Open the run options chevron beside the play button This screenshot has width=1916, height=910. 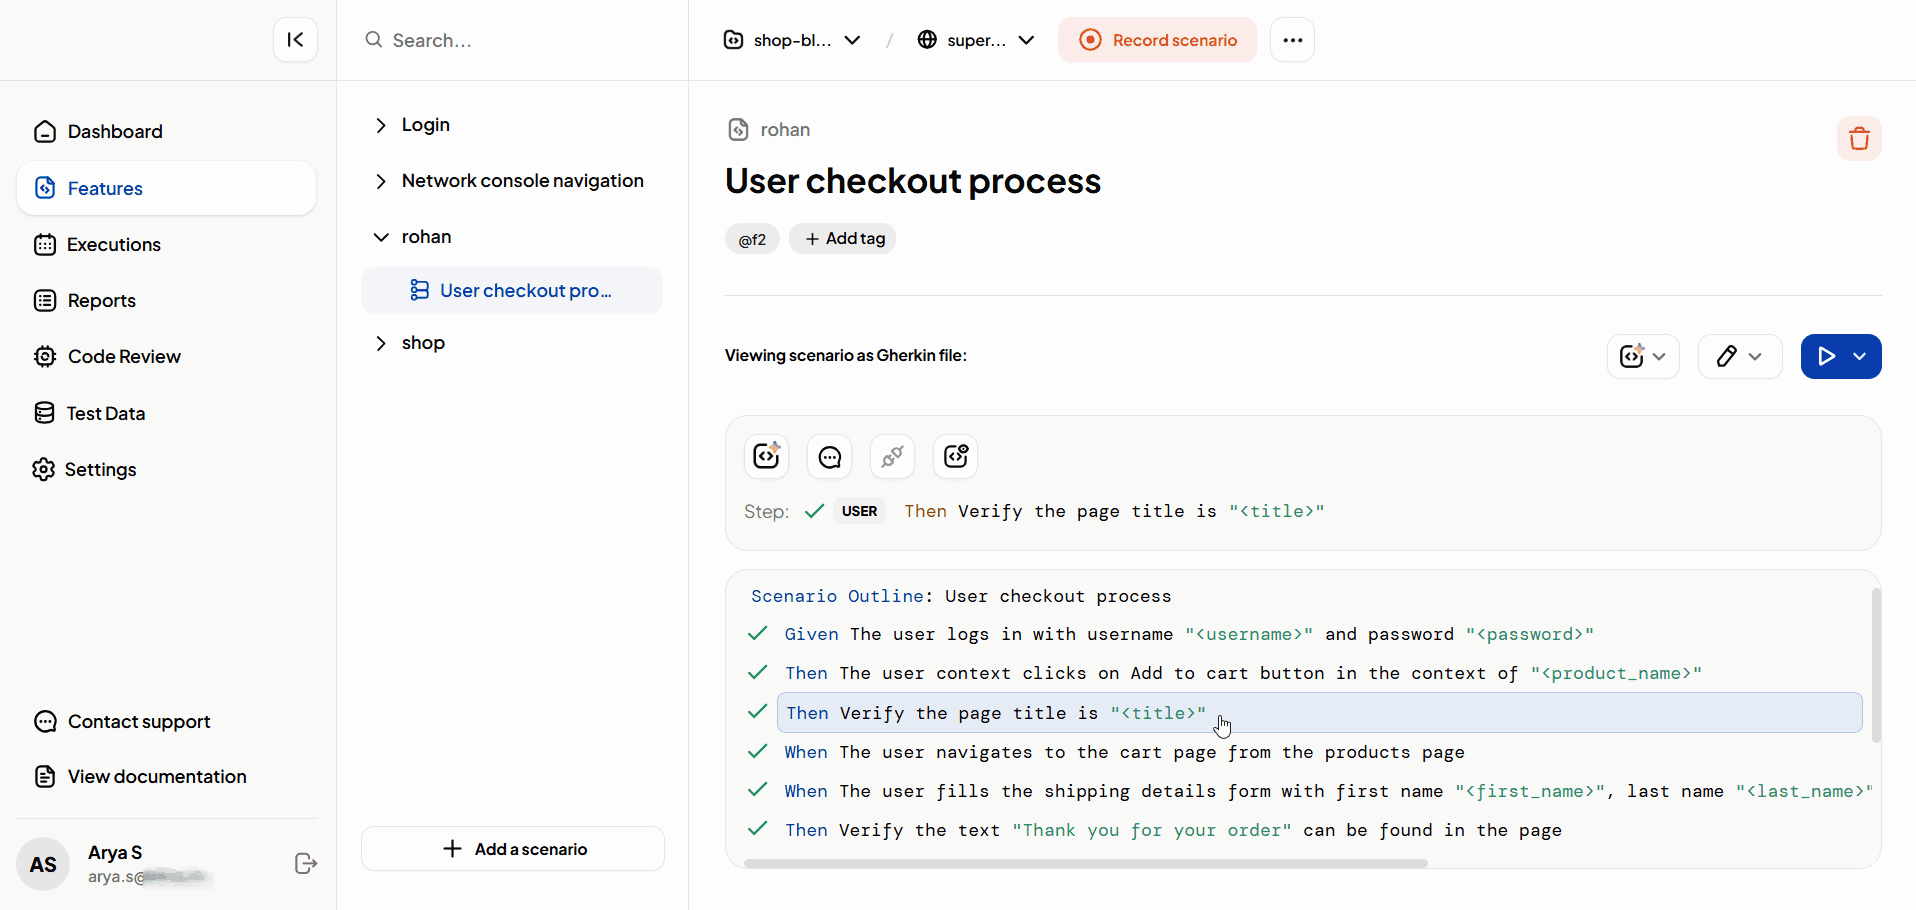click(x=1861, y=356)
